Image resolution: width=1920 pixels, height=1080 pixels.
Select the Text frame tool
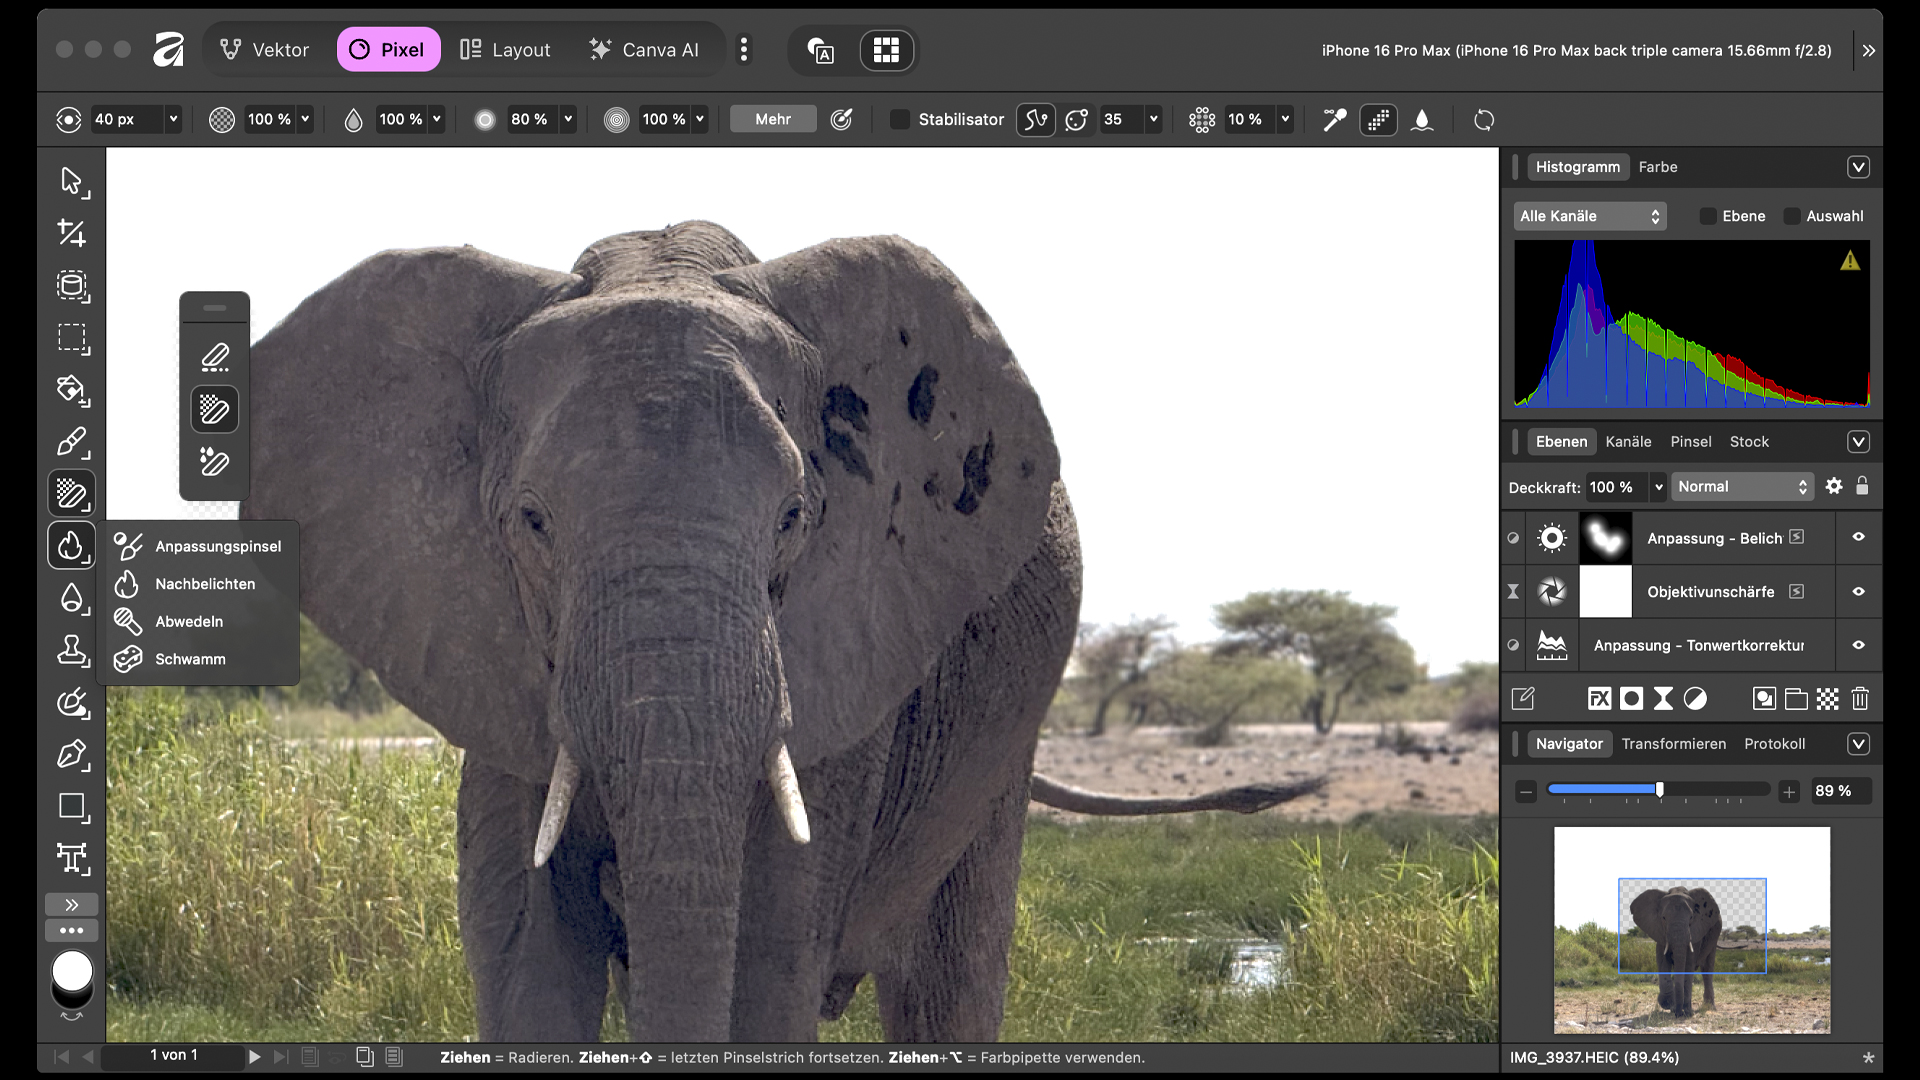pyautogui.click(x=72, y=858)
